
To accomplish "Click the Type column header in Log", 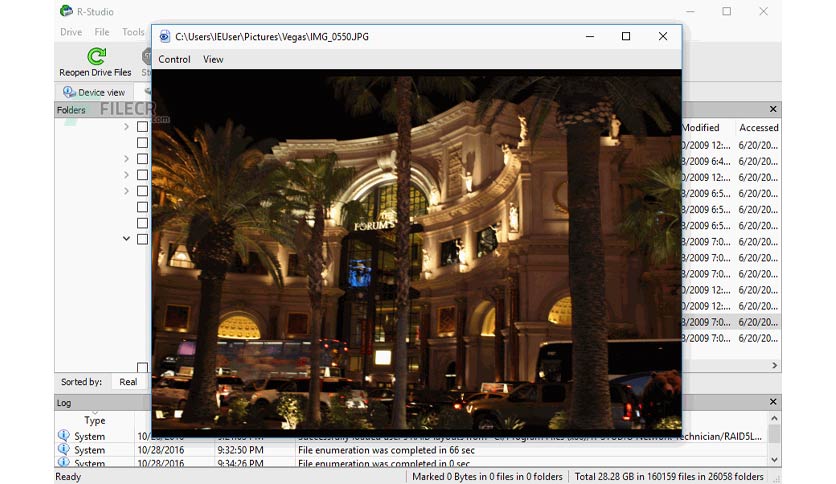I will (95, 420).
